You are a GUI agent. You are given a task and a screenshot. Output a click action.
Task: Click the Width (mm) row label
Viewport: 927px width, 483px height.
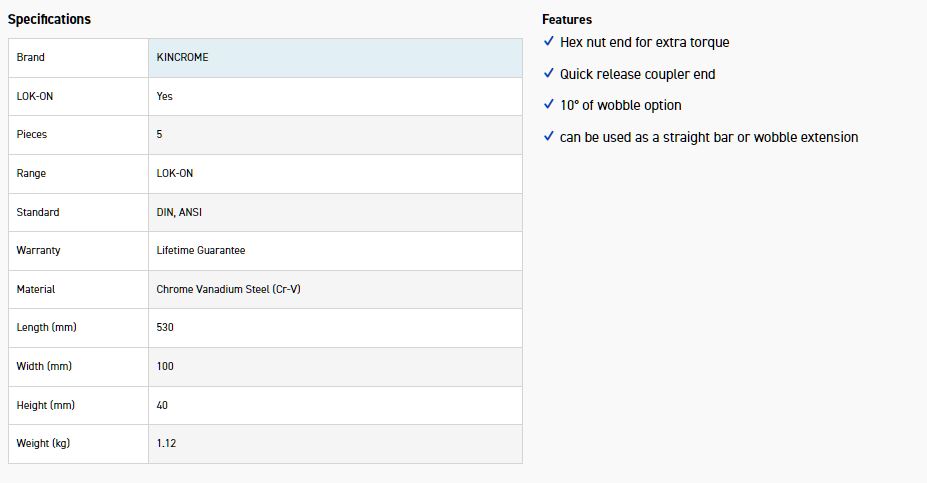click(x=44, y=367)
